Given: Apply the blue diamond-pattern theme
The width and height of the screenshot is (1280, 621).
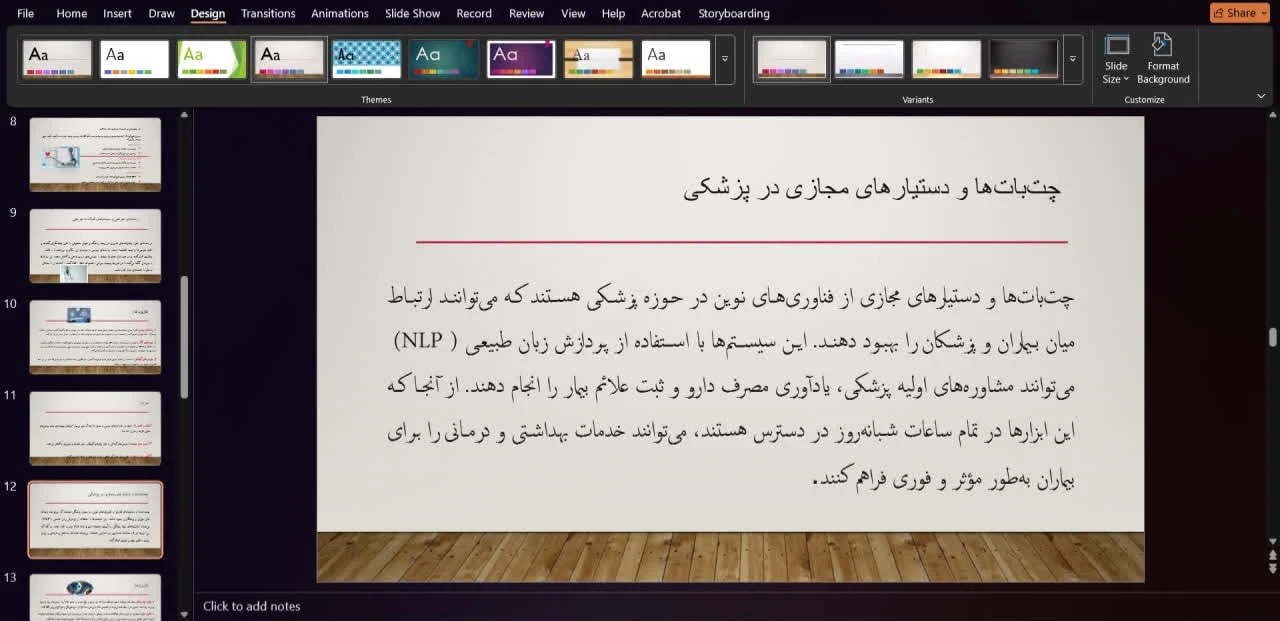Looking at the screenshot, I should coord(366,59).
